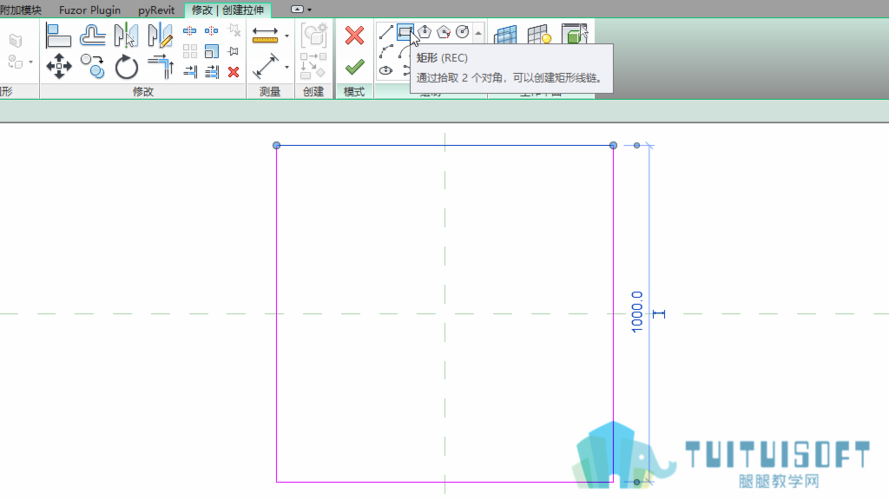Select the blue top sketch line
889x500 pixels.
tap(444, 145)
